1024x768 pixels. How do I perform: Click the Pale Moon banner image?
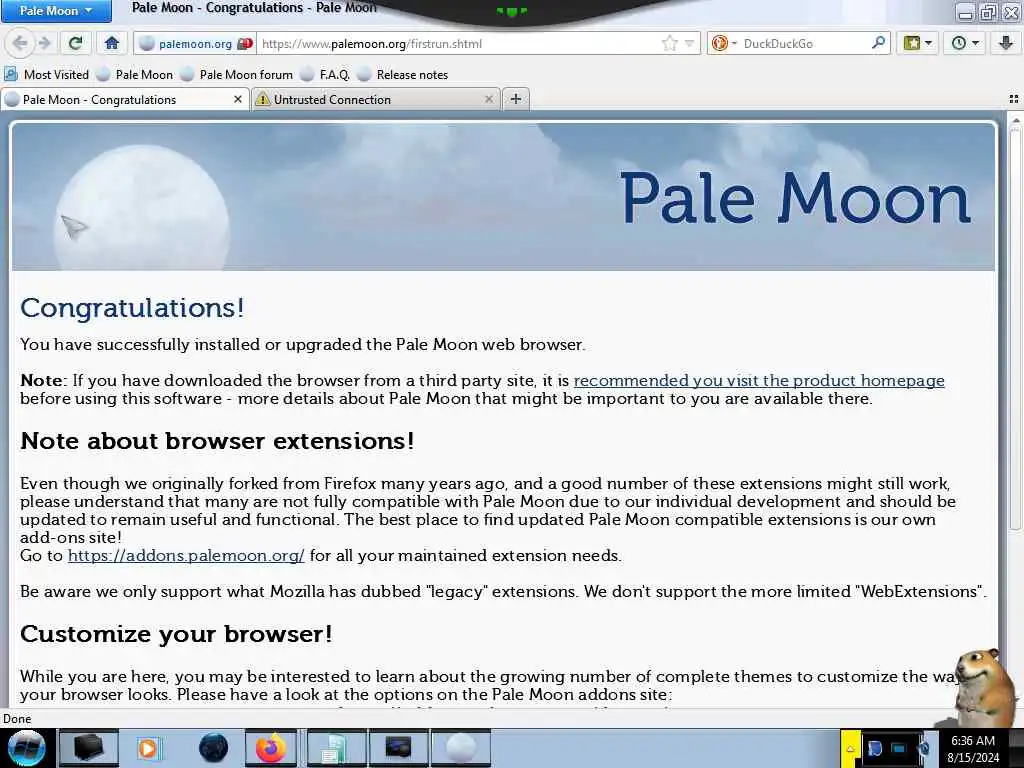504,197
